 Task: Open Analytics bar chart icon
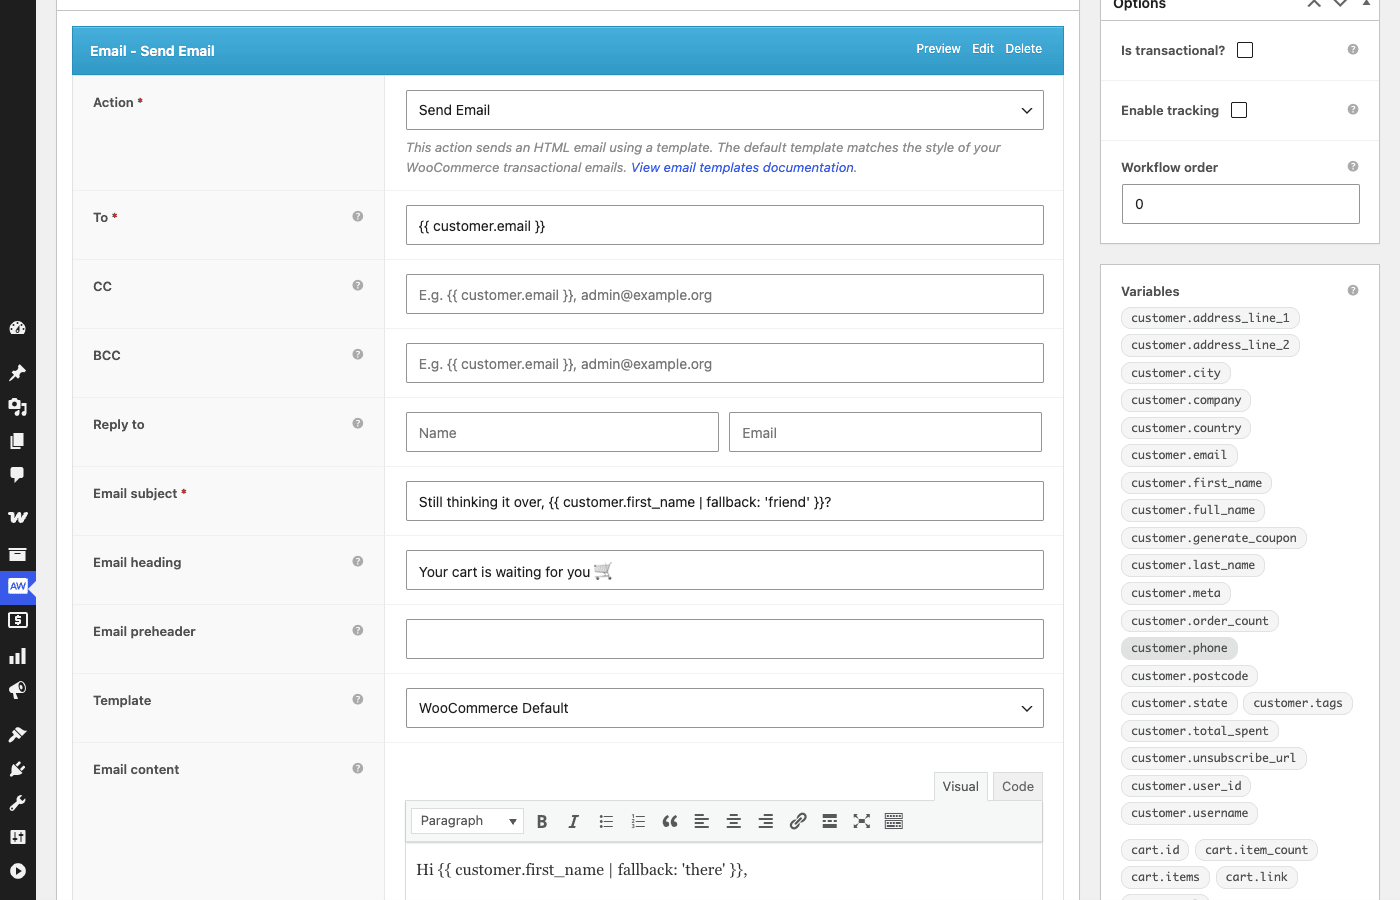point(17,656)
